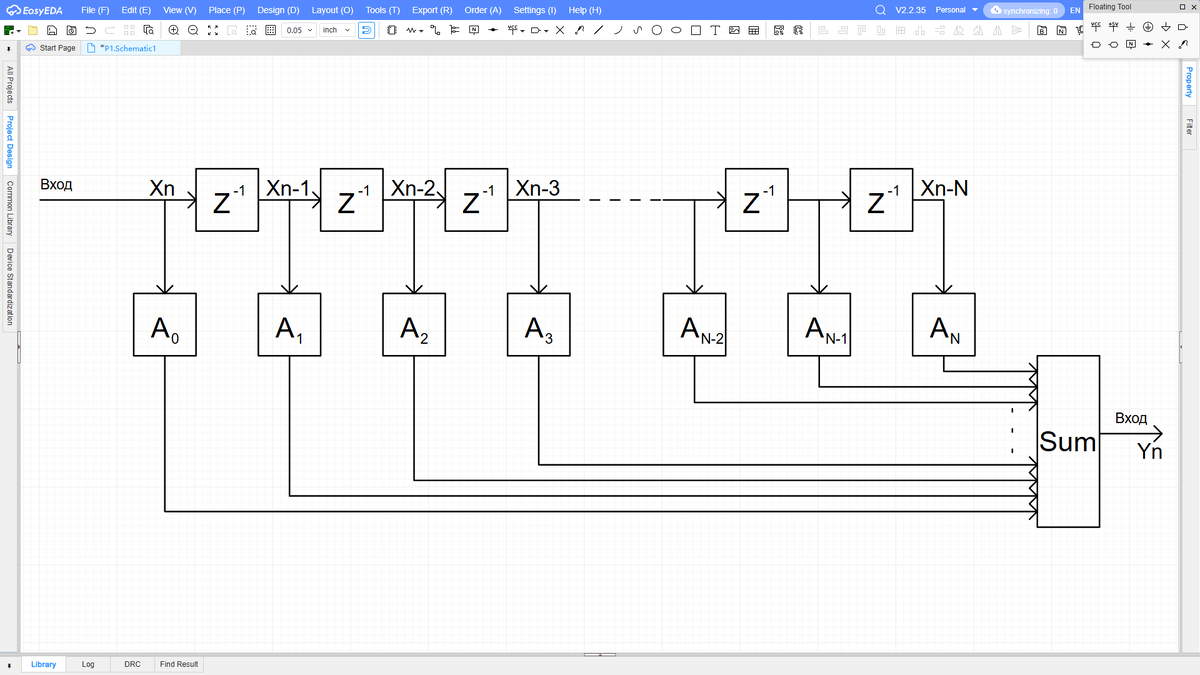This screenshot has width=1200, height=675.
Task: Open the All Projects side panel
Action: tap(9, 84)
